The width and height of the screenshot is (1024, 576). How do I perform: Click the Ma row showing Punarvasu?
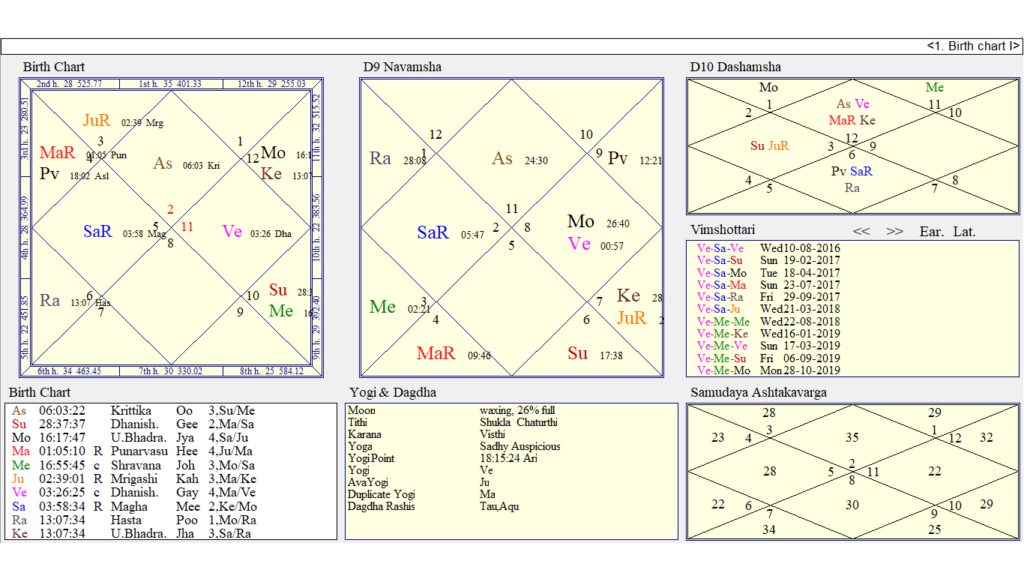pos(134,451)
